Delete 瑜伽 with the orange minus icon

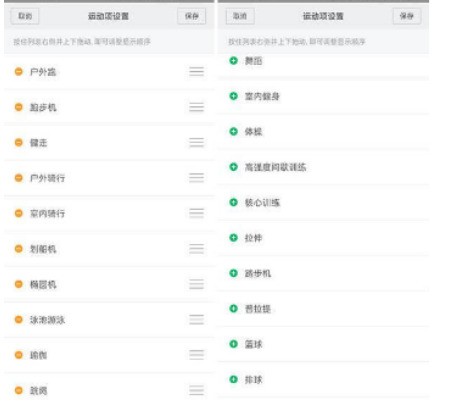pyautogui.click(x=19, y=355)
